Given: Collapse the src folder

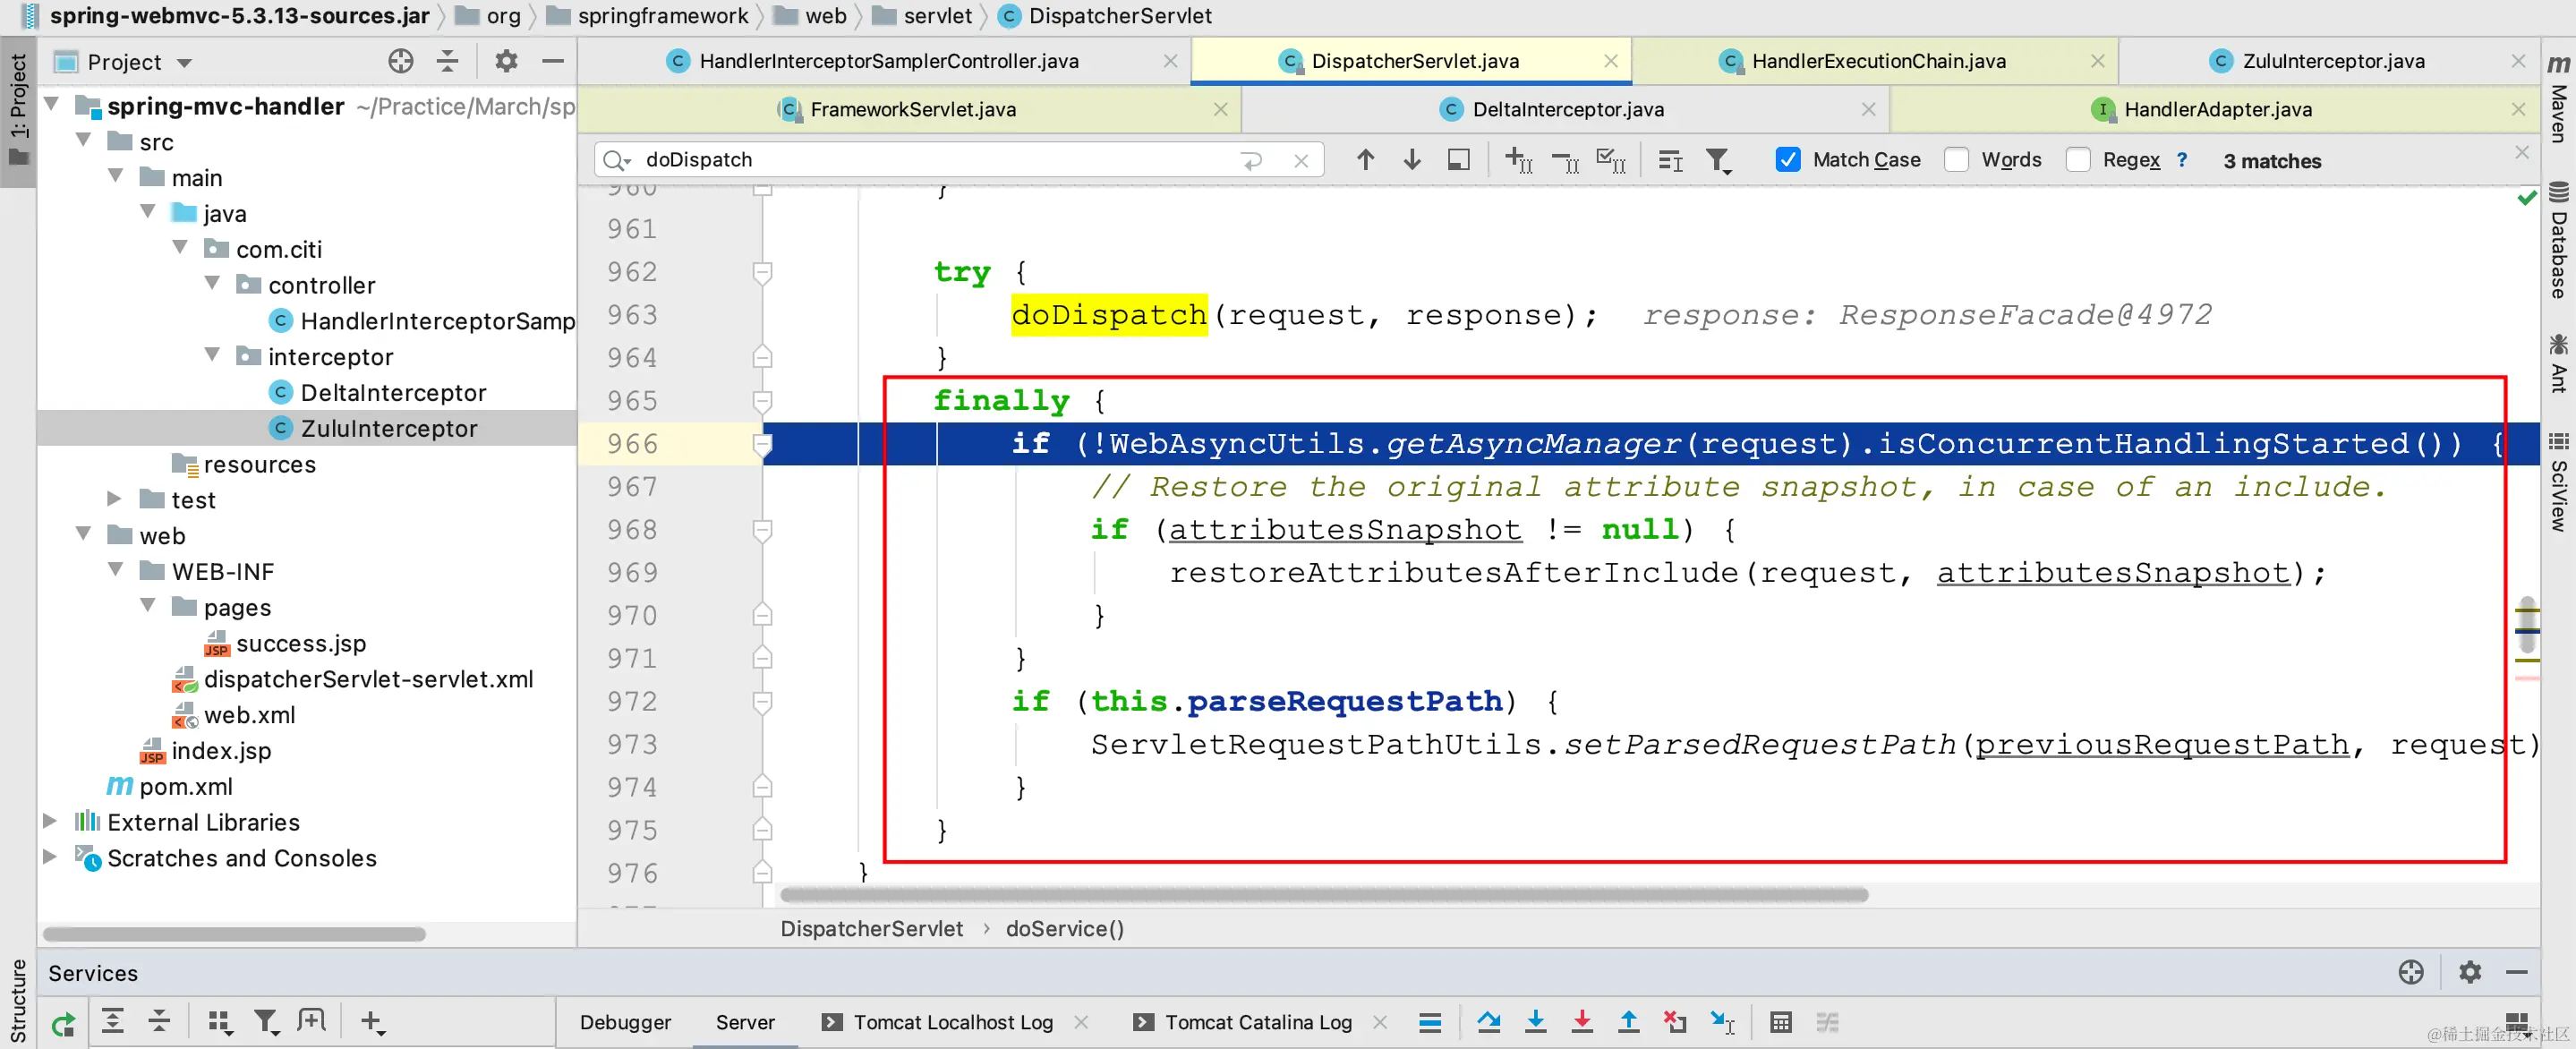Looking at the screenshot, I should pos(84,140).
